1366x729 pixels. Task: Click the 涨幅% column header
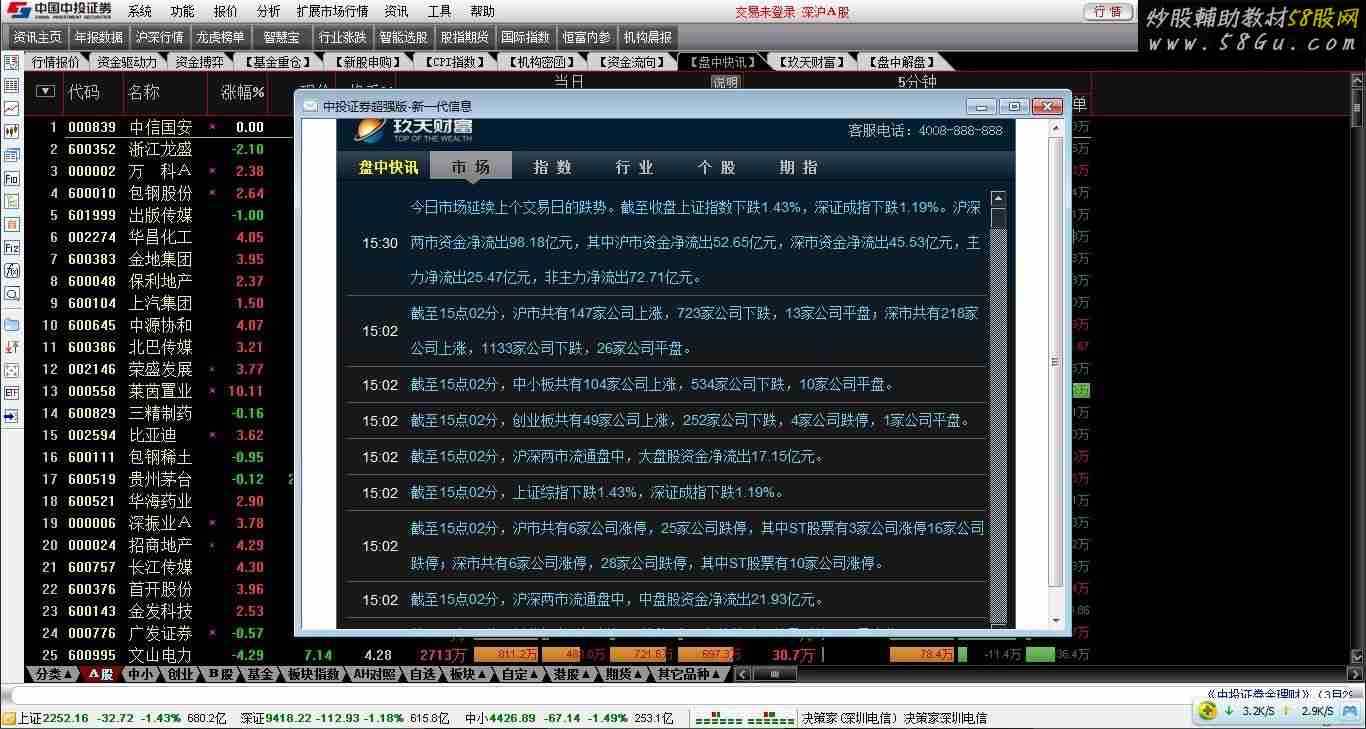pyautogui.click(x=242, y=92)
